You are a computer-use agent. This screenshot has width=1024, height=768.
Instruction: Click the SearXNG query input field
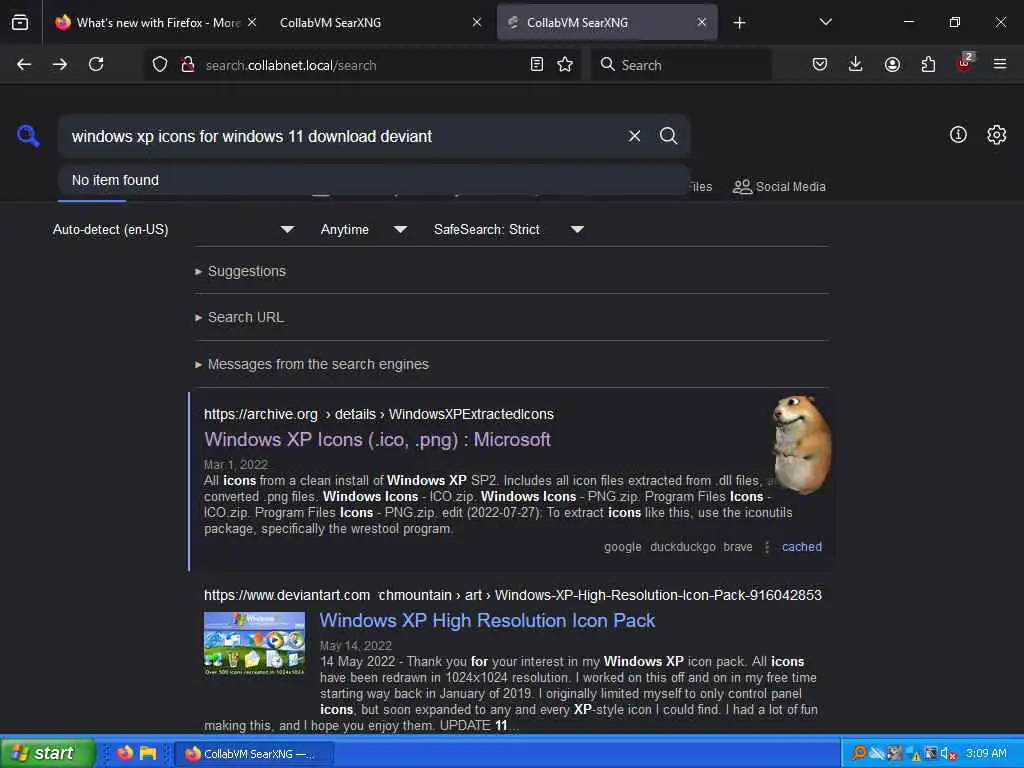343,136
